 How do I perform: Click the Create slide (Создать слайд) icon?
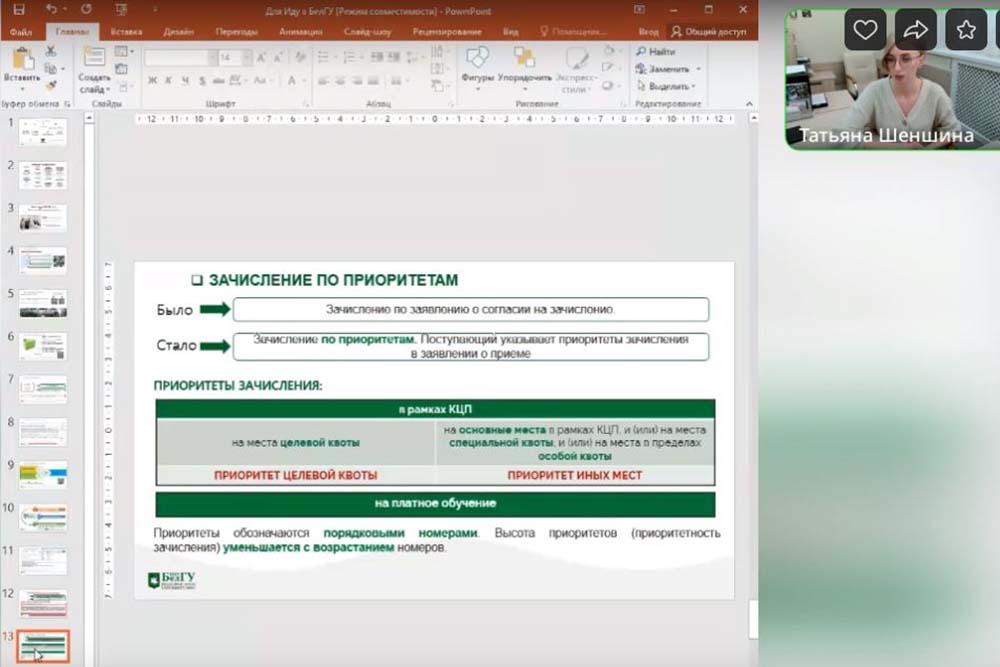(94, 66)
